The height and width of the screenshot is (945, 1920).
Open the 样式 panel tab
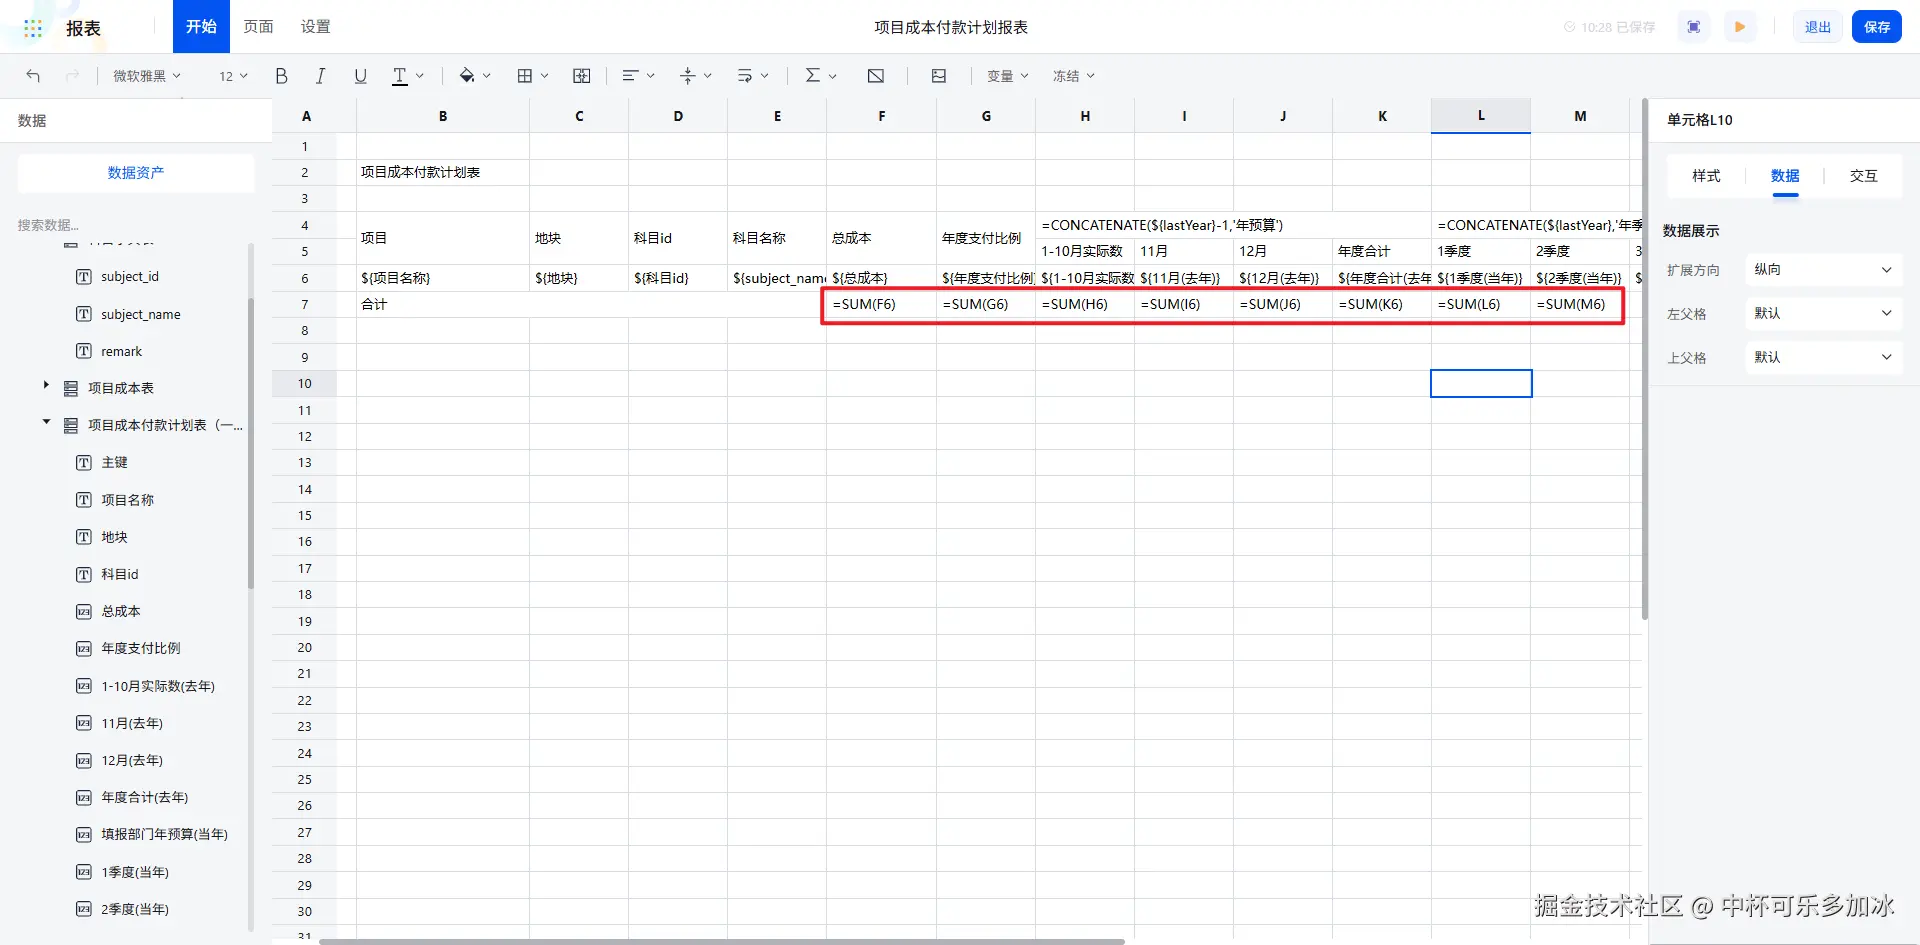point(1706,176)
